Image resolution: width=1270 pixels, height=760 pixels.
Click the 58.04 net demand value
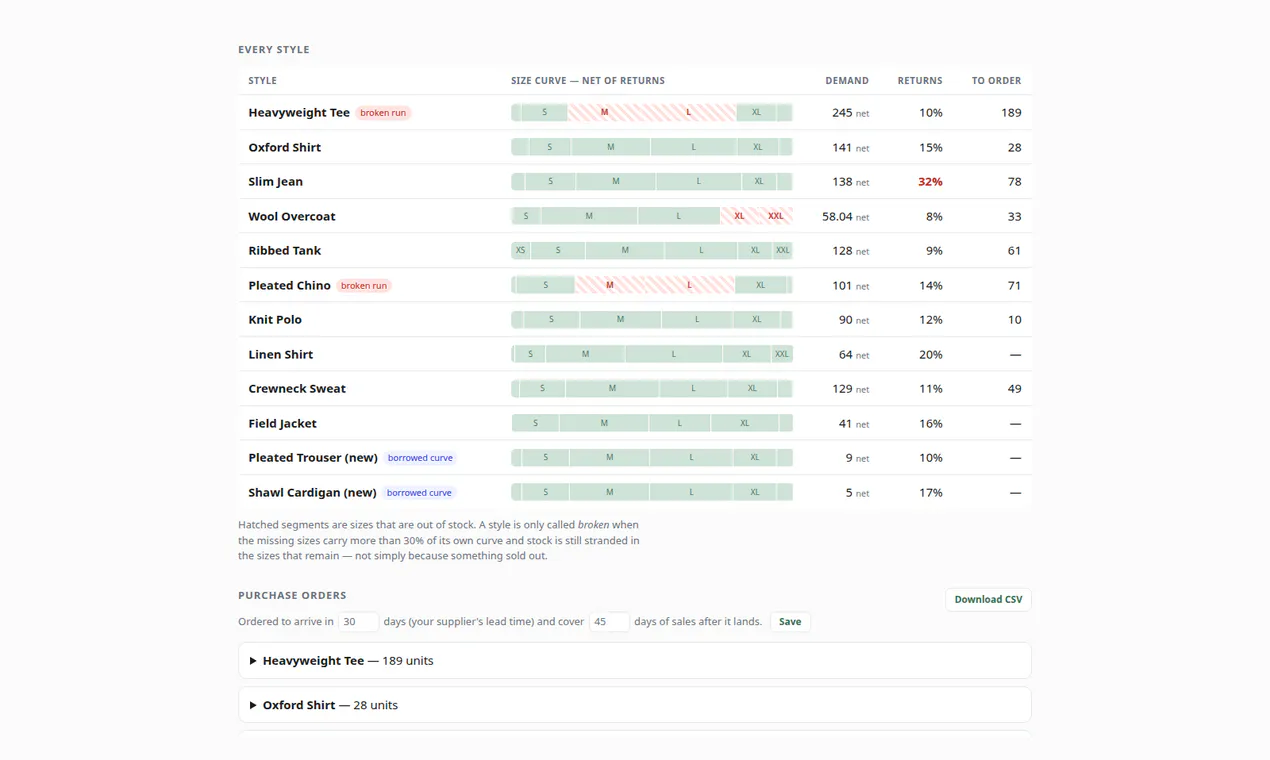click(845, 217)
